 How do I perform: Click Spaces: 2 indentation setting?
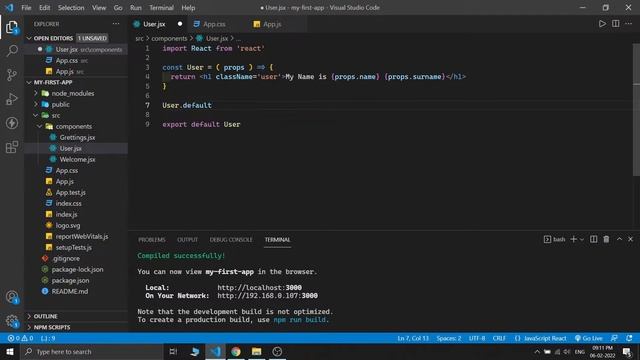click(x=449, y=338)
